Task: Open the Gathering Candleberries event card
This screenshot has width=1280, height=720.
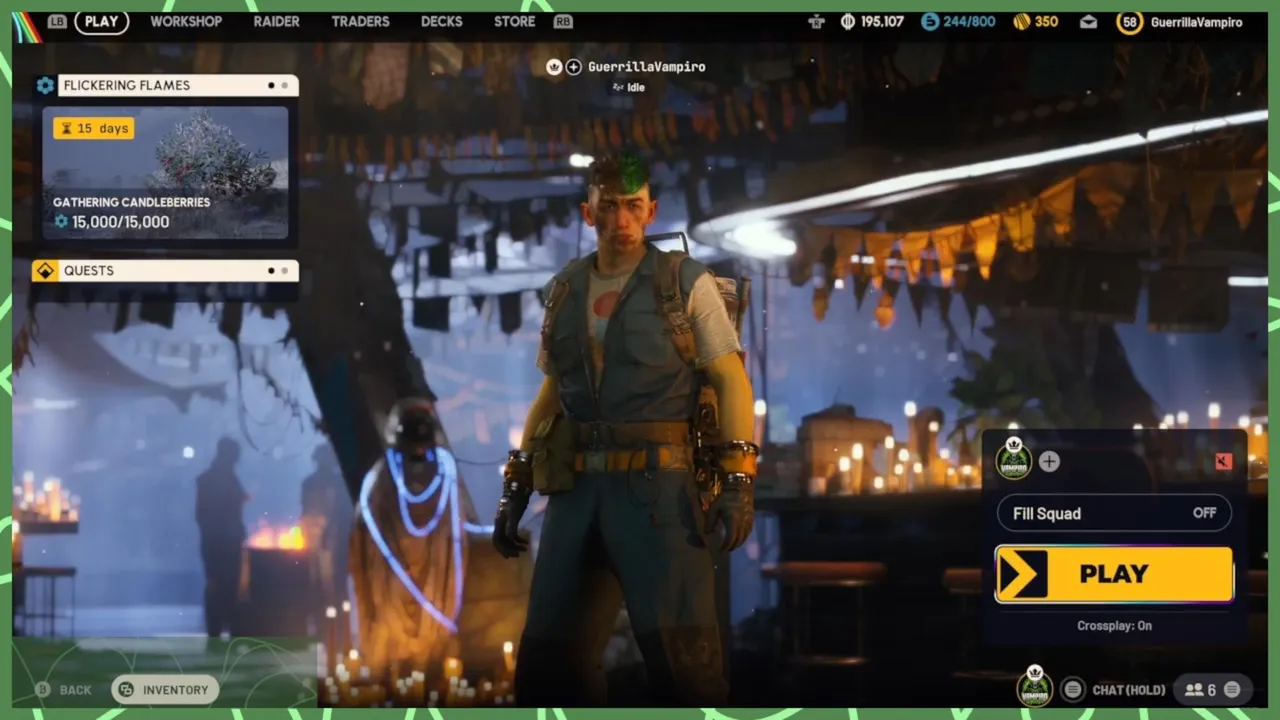Action: [x=165, y=172]
